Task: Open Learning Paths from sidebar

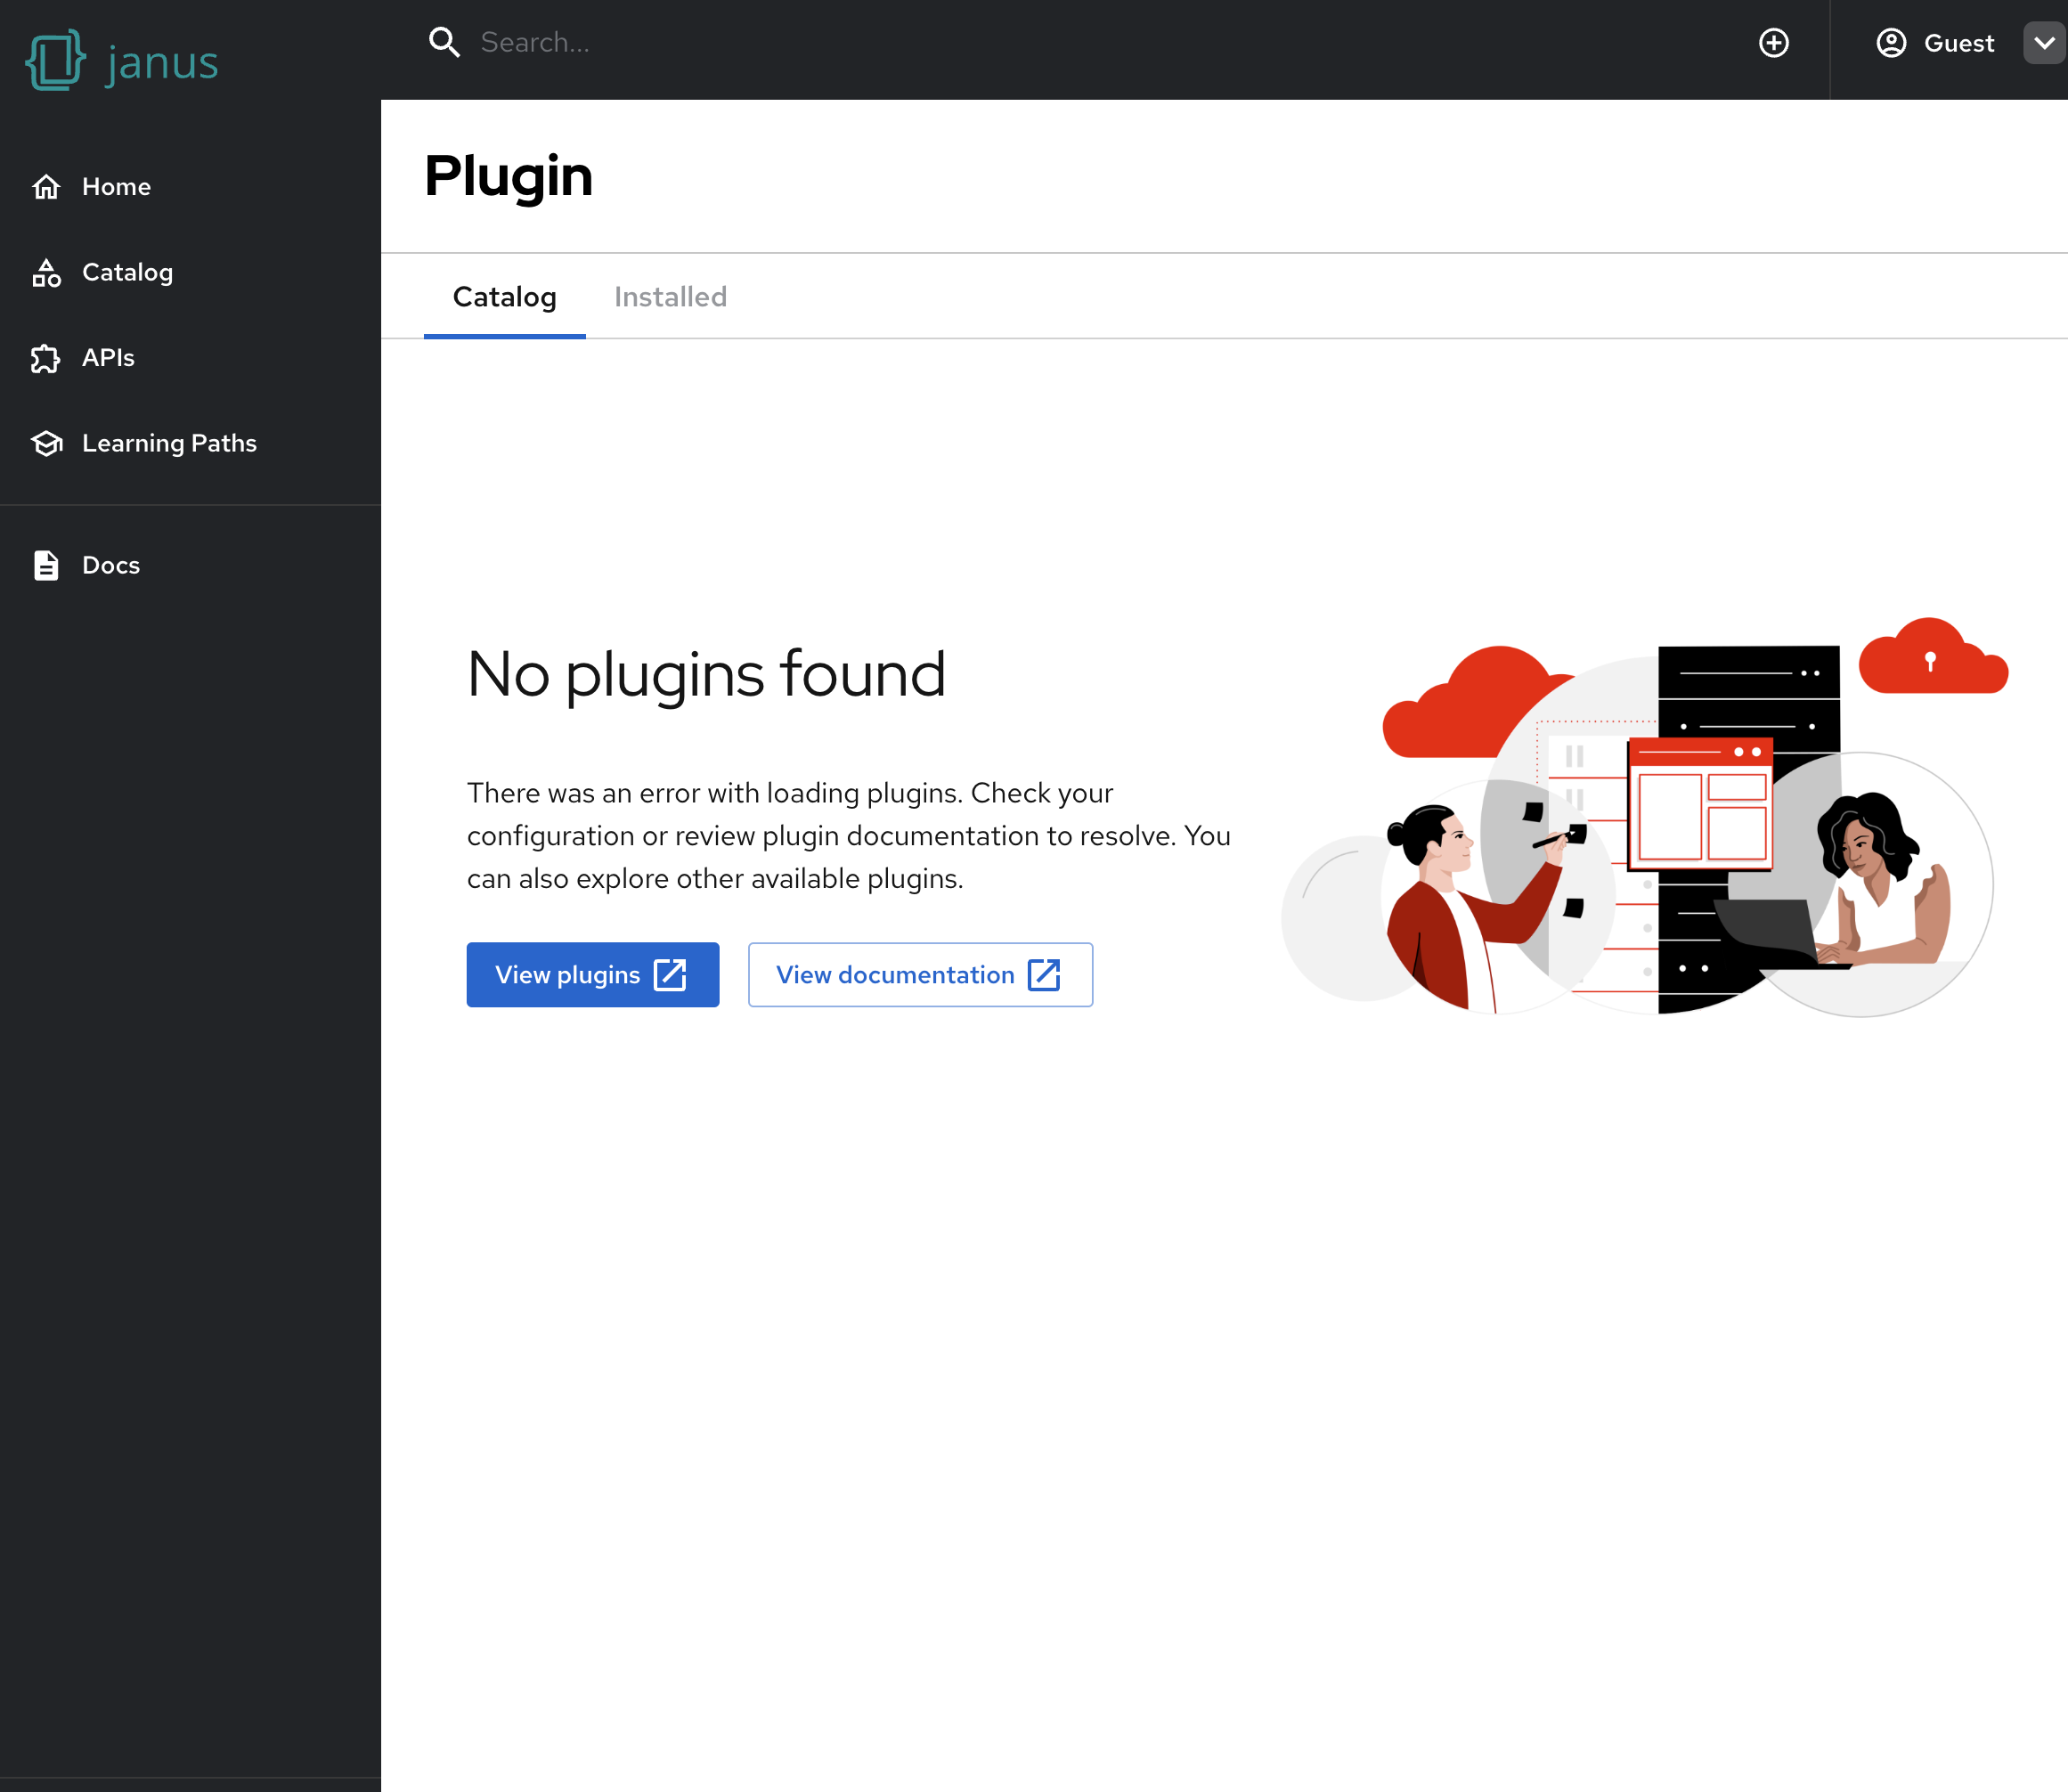Action: pos(169,443)
